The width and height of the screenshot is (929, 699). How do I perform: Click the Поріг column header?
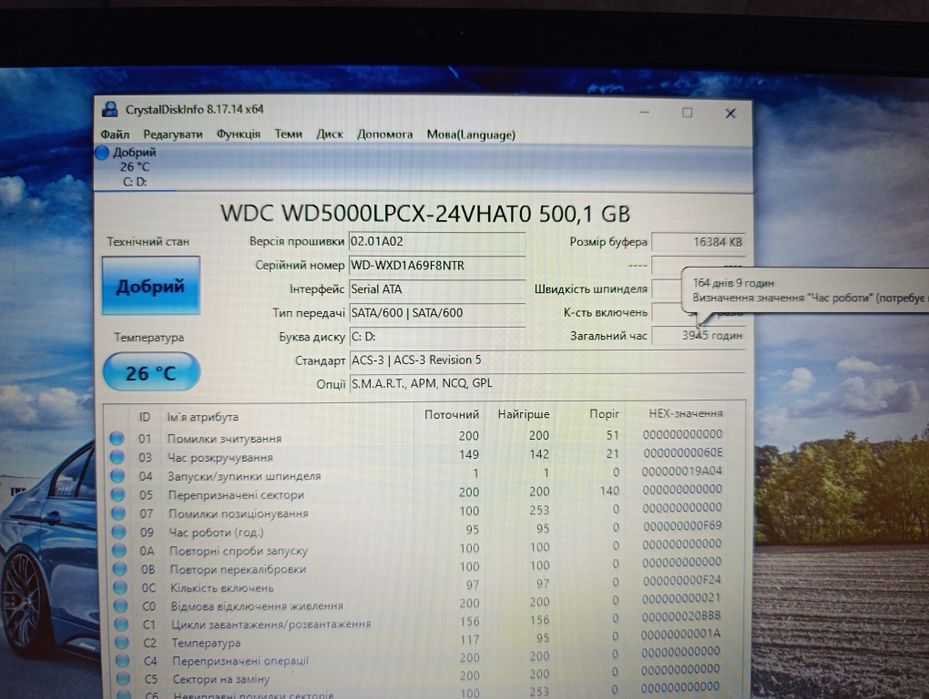pos(604,413)
